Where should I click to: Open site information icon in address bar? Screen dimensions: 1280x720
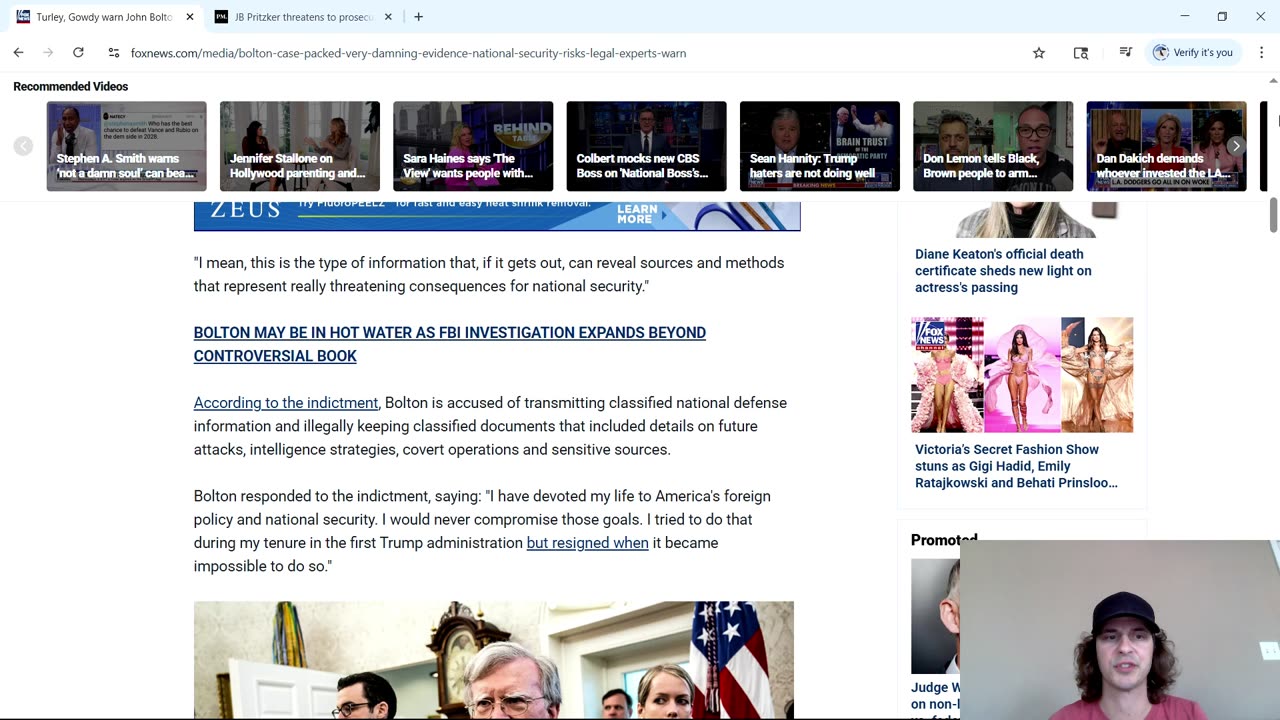(x=113, y=53)
